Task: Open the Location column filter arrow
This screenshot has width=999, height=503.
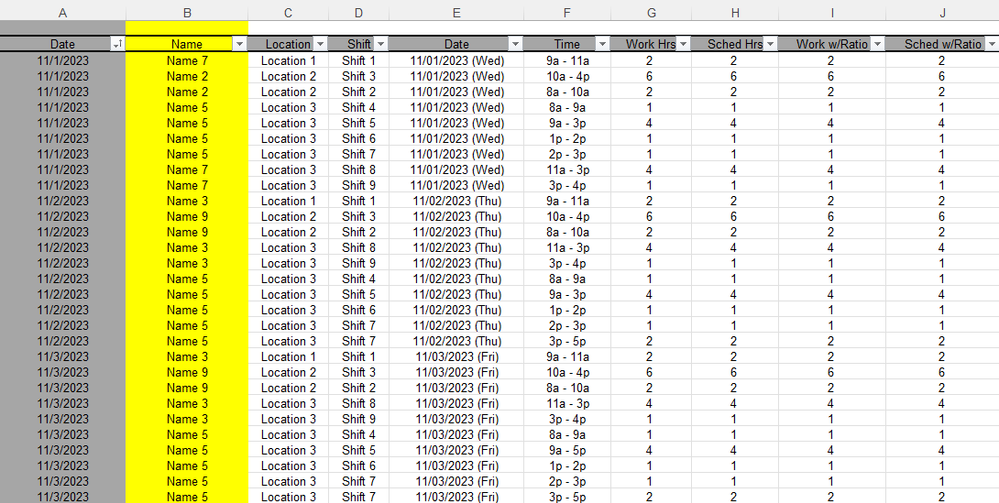Action: [320, 44]
